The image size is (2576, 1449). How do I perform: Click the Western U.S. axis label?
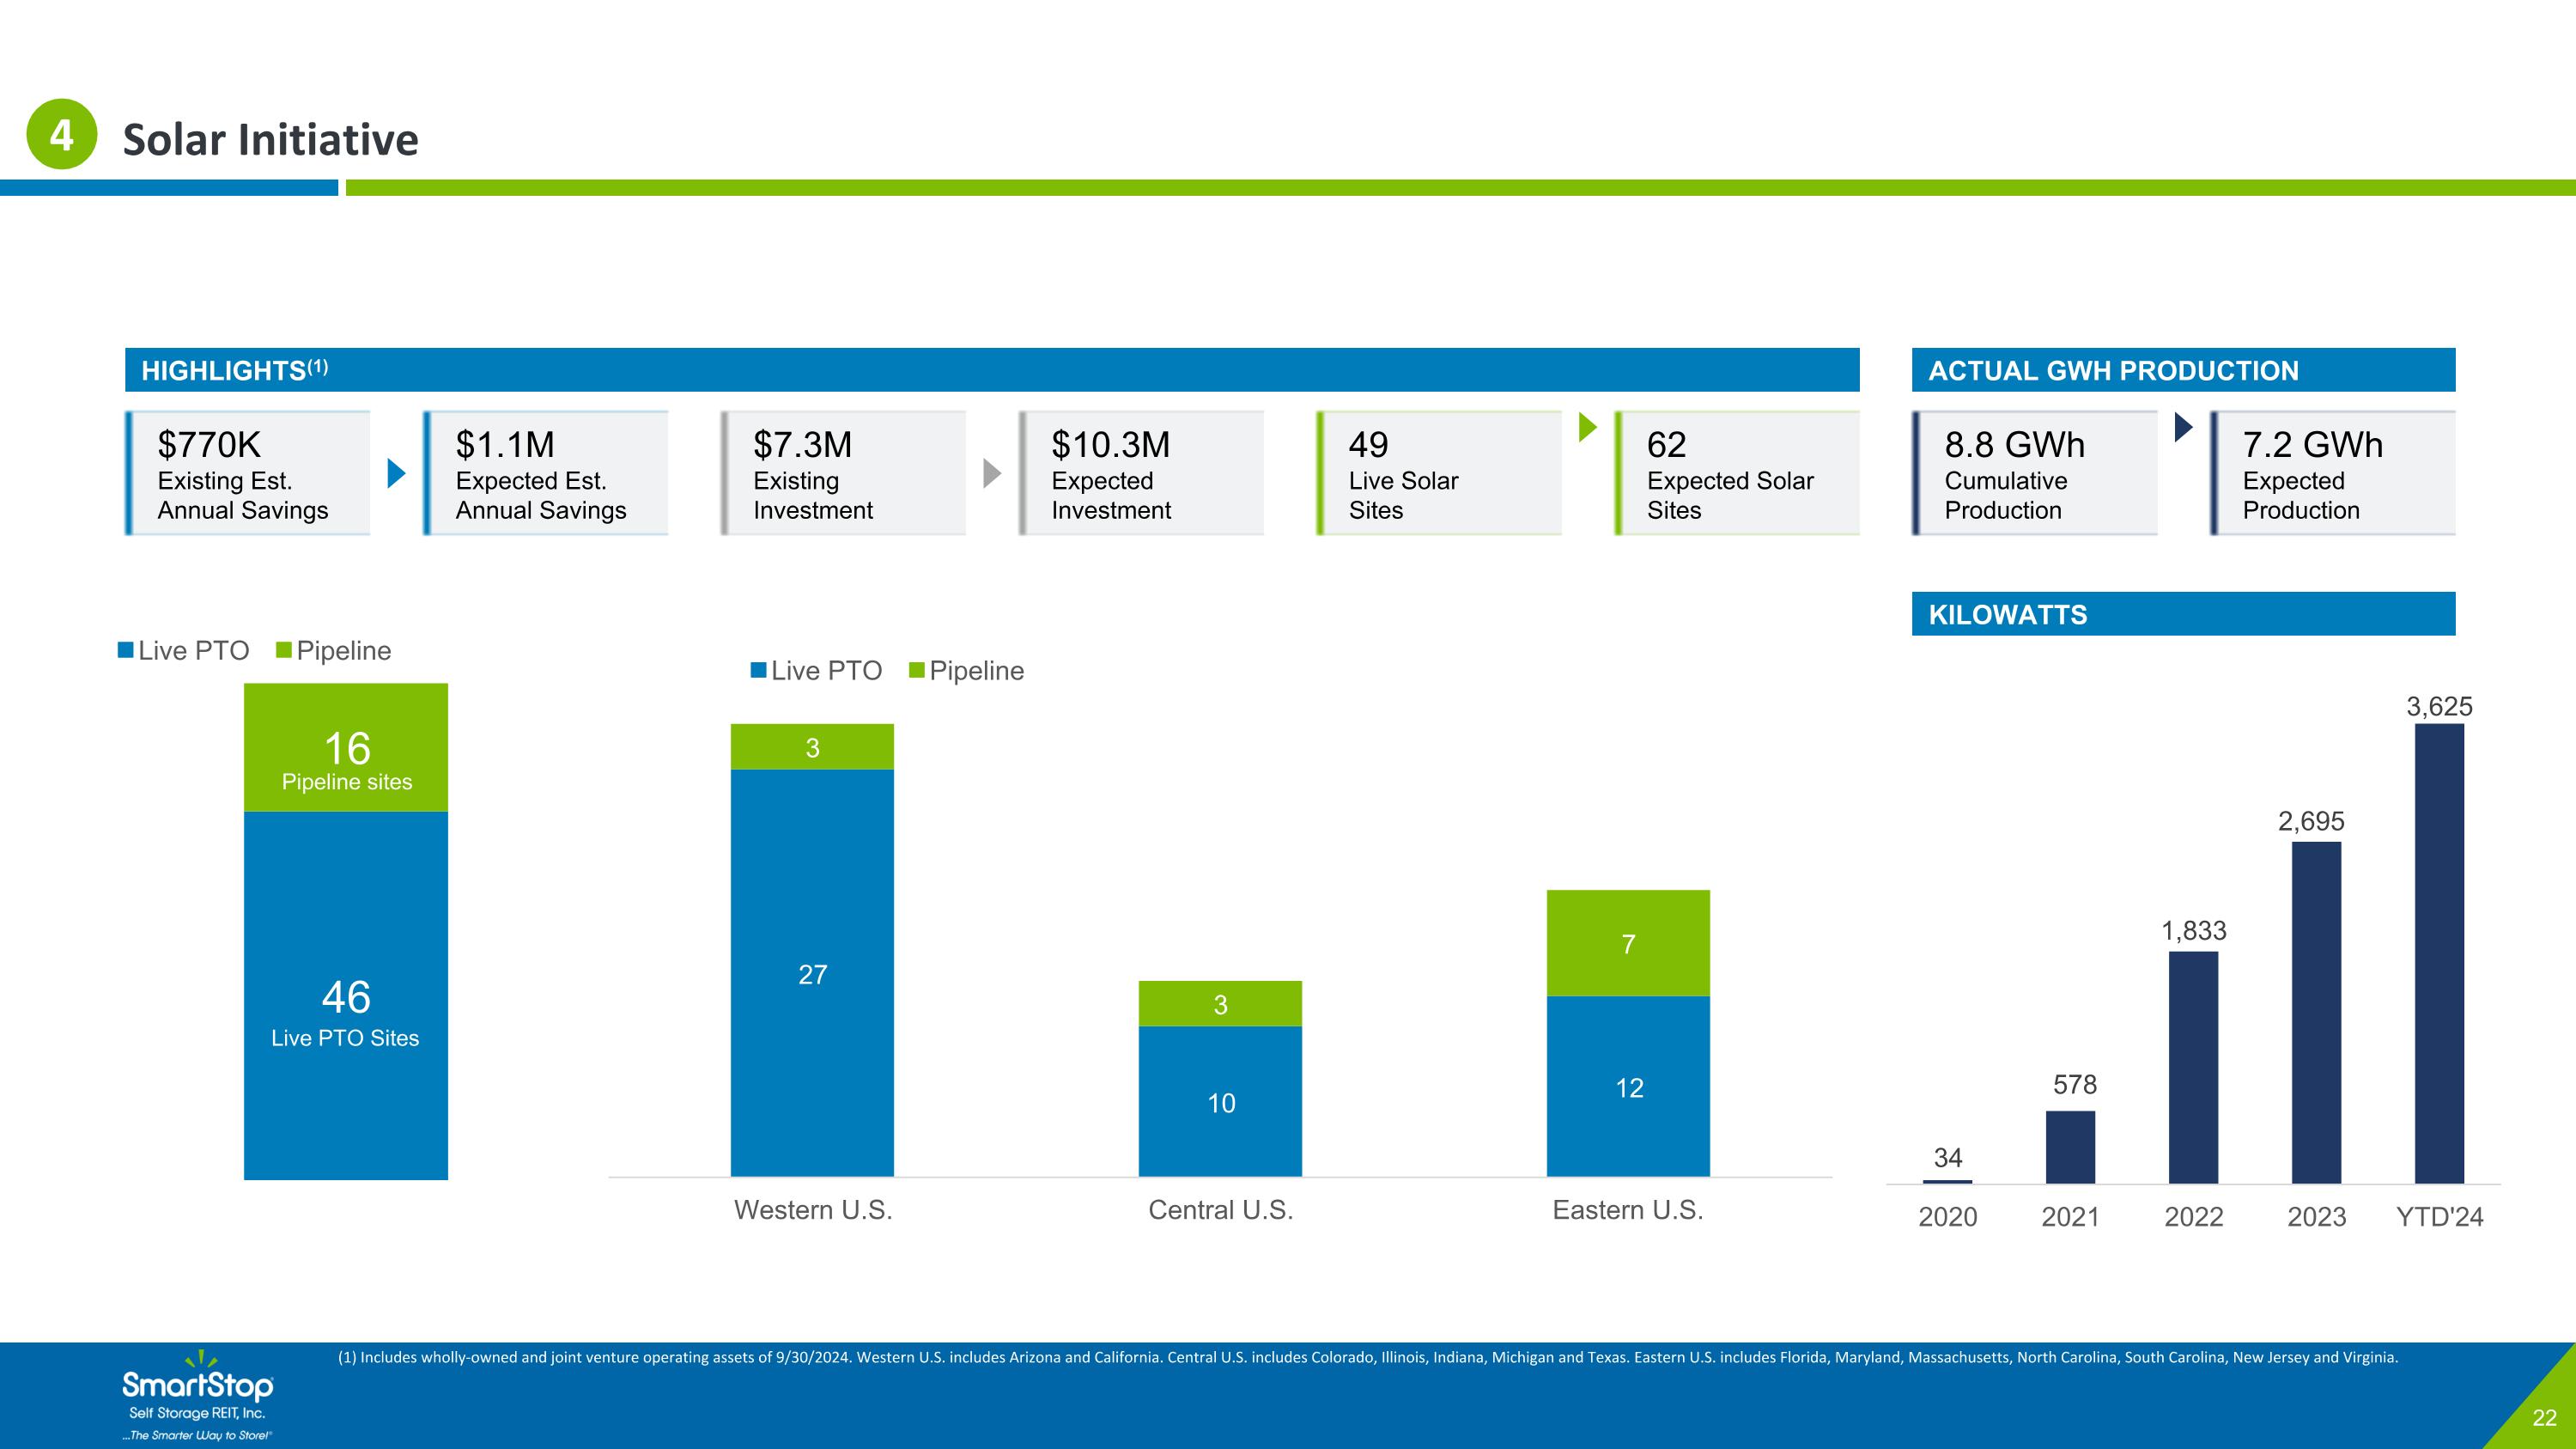pyautogui.click(x=813, y=1210)
